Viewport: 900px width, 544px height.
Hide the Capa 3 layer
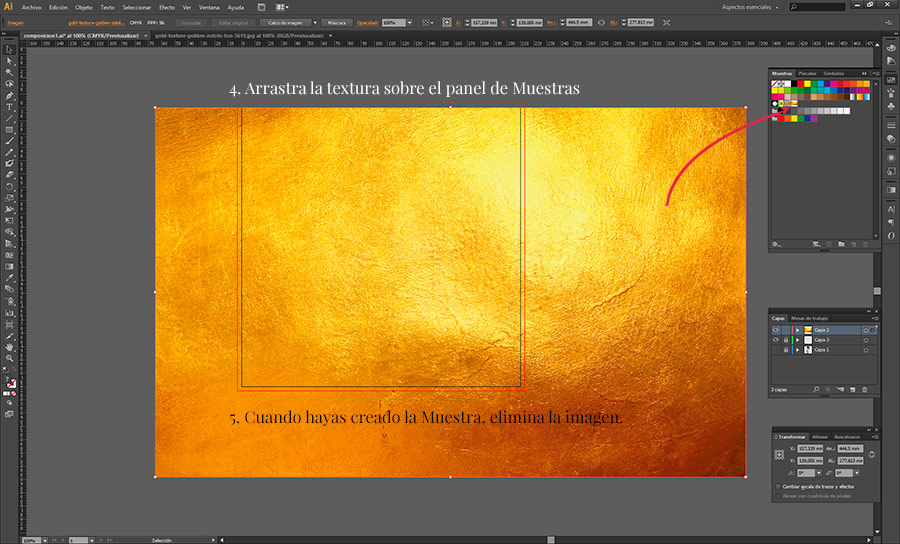pyautogui.click(x=777, y=340)
